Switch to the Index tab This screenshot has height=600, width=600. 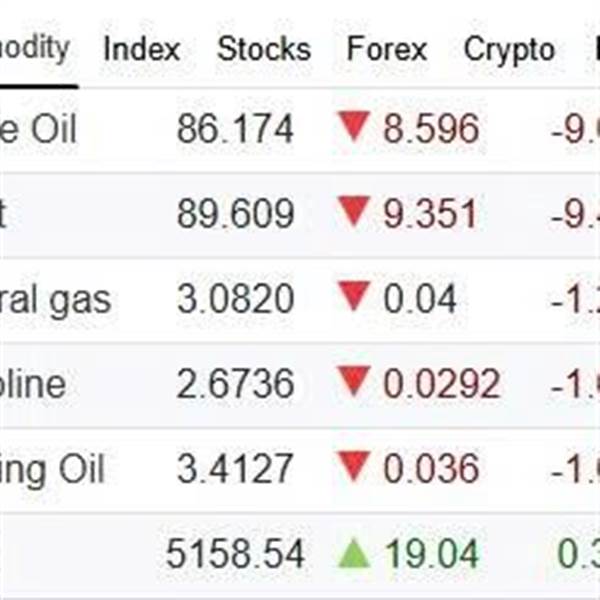(x=142, y=49)
